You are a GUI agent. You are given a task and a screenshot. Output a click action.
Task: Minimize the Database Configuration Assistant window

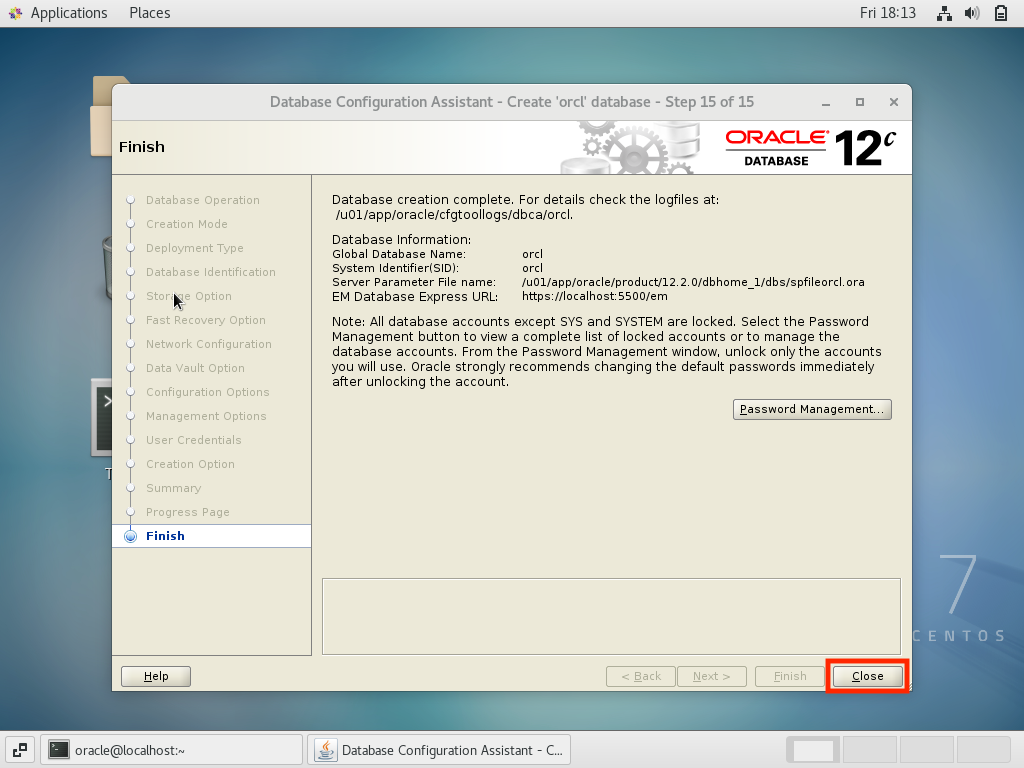tap(826, 103)
